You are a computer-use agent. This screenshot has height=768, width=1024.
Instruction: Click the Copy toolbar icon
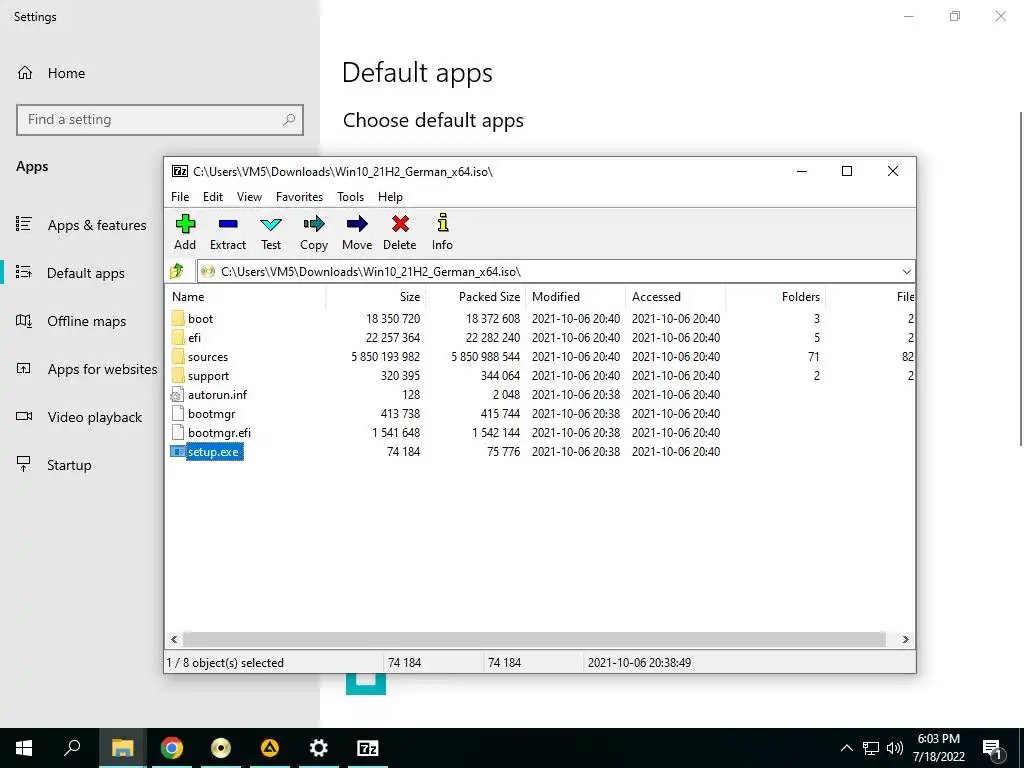coord(314,232)
